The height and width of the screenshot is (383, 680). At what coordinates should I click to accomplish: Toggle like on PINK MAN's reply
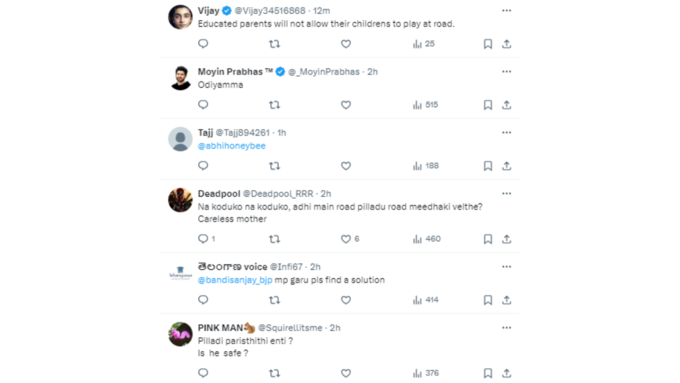pyautogui.click(x=346, y=373)
